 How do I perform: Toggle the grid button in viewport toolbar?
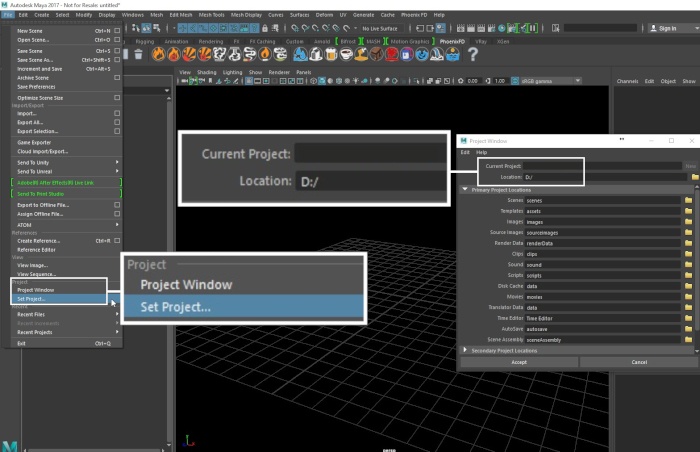pyautogui.click(x=249, y=81)
